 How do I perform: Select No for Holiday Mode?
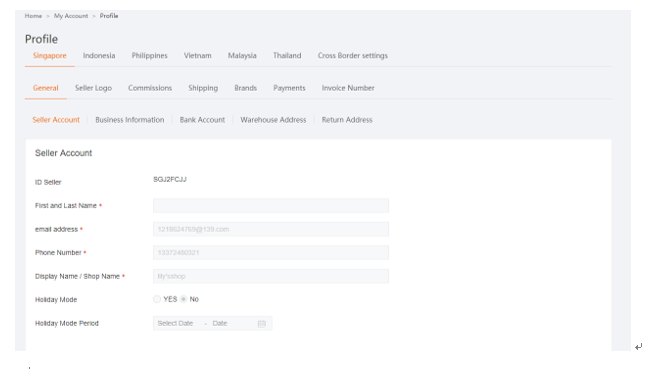[184, 299]
